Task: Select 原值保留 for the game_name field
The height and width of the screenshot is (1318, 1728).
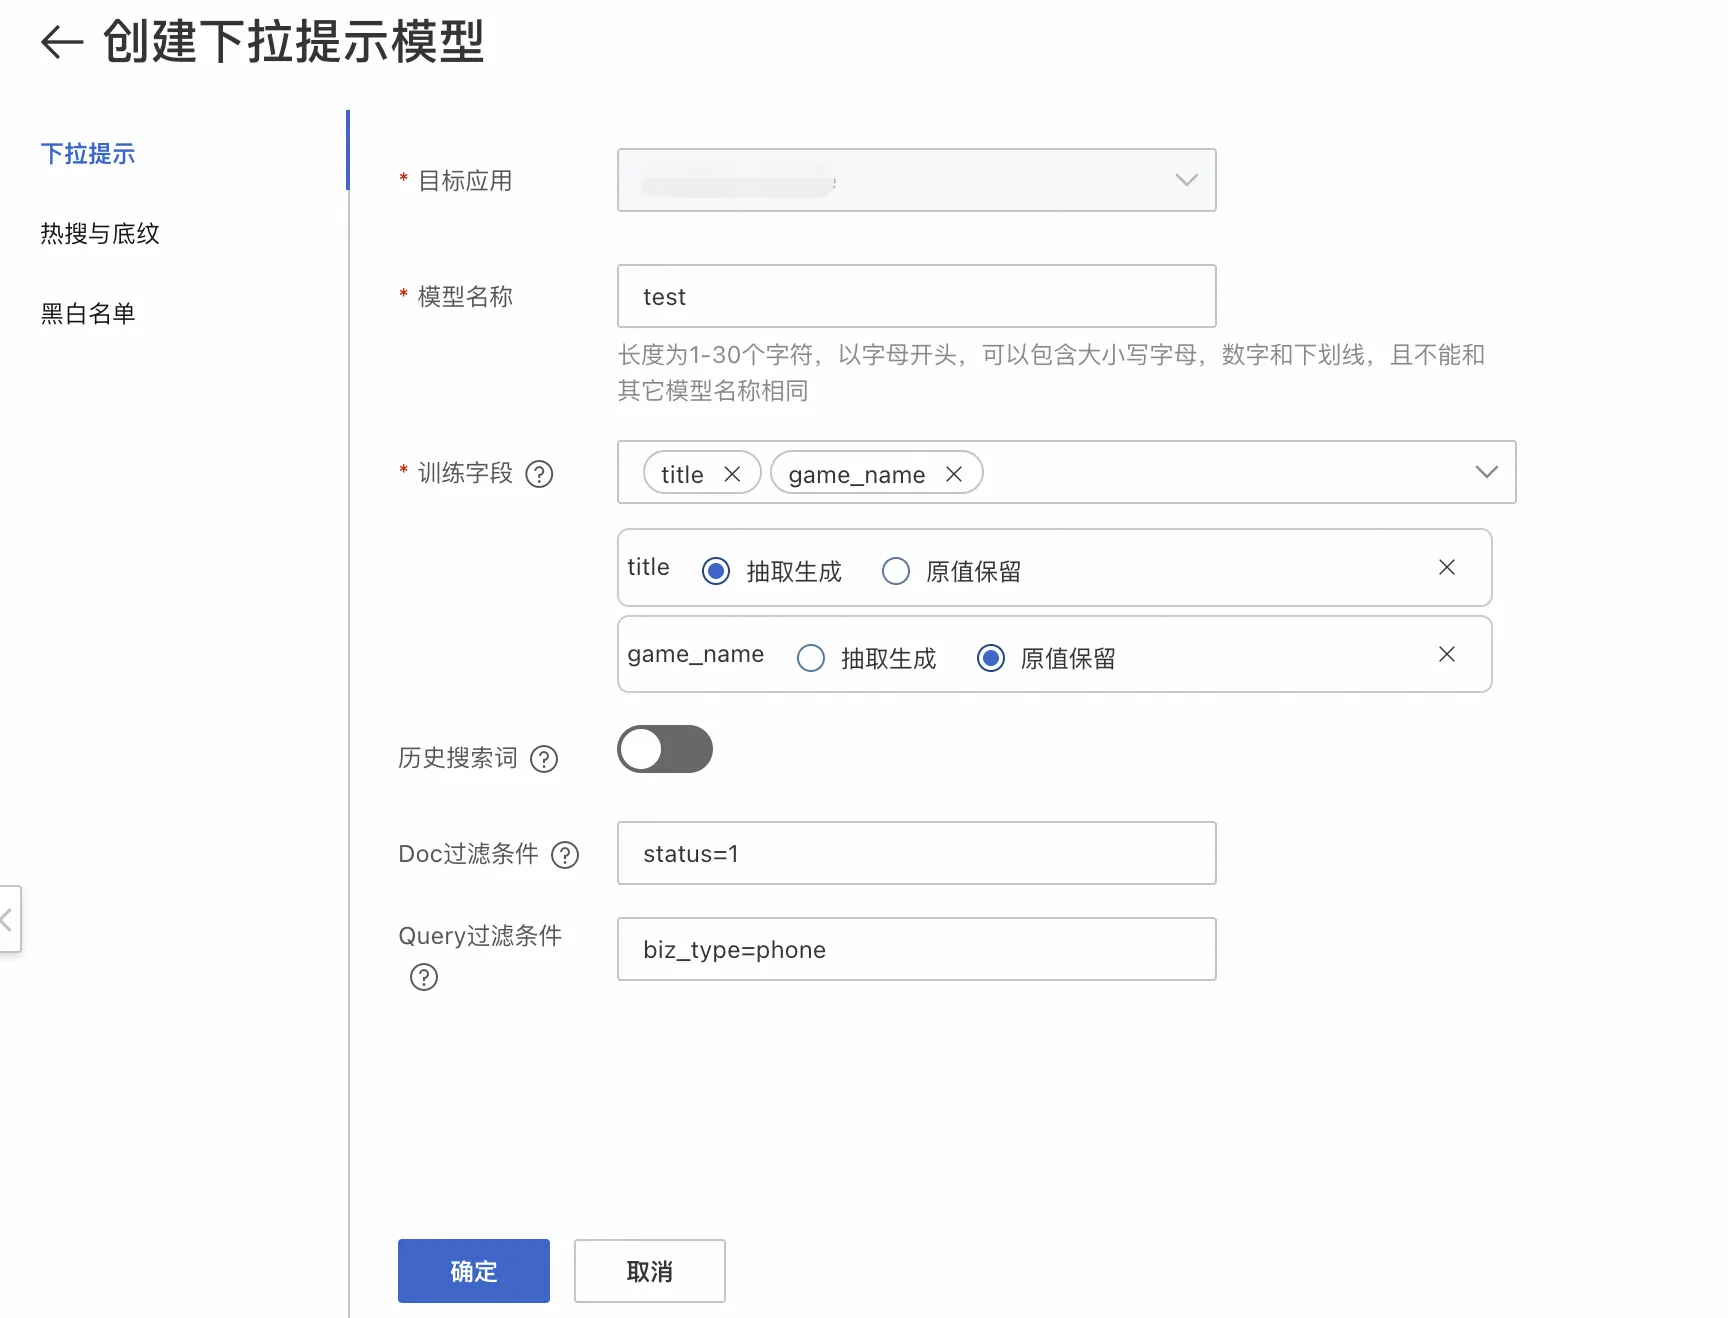Action: (x=991, y=658)
